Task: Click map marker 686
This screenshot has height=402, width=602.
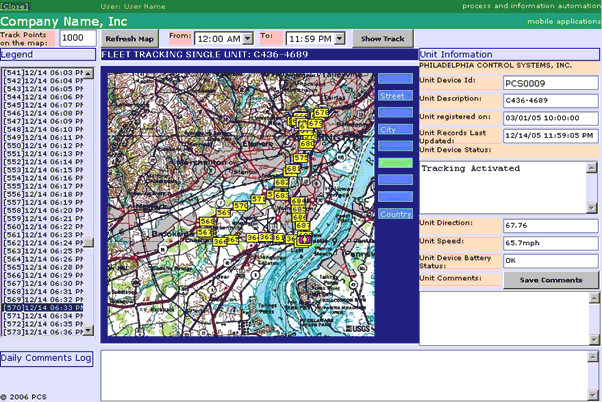Action: point(299,218)
